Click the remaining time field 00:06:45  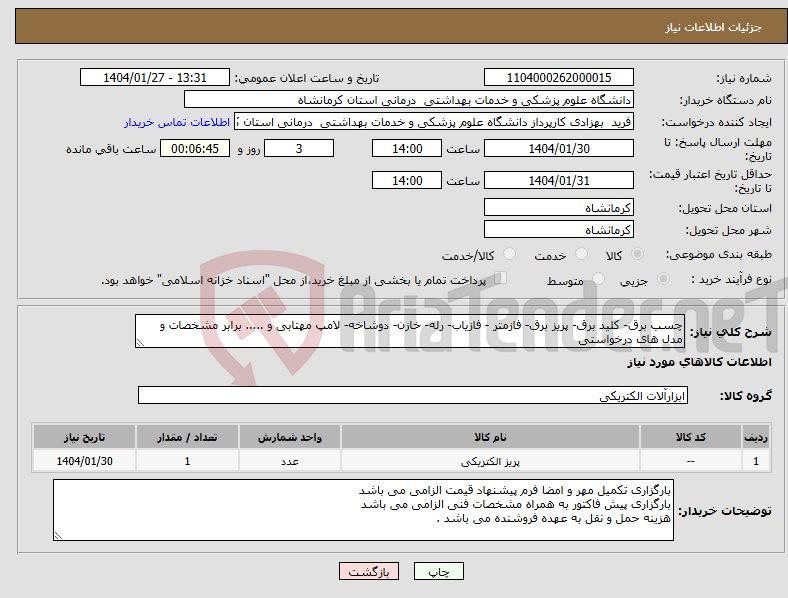point(195,148)
